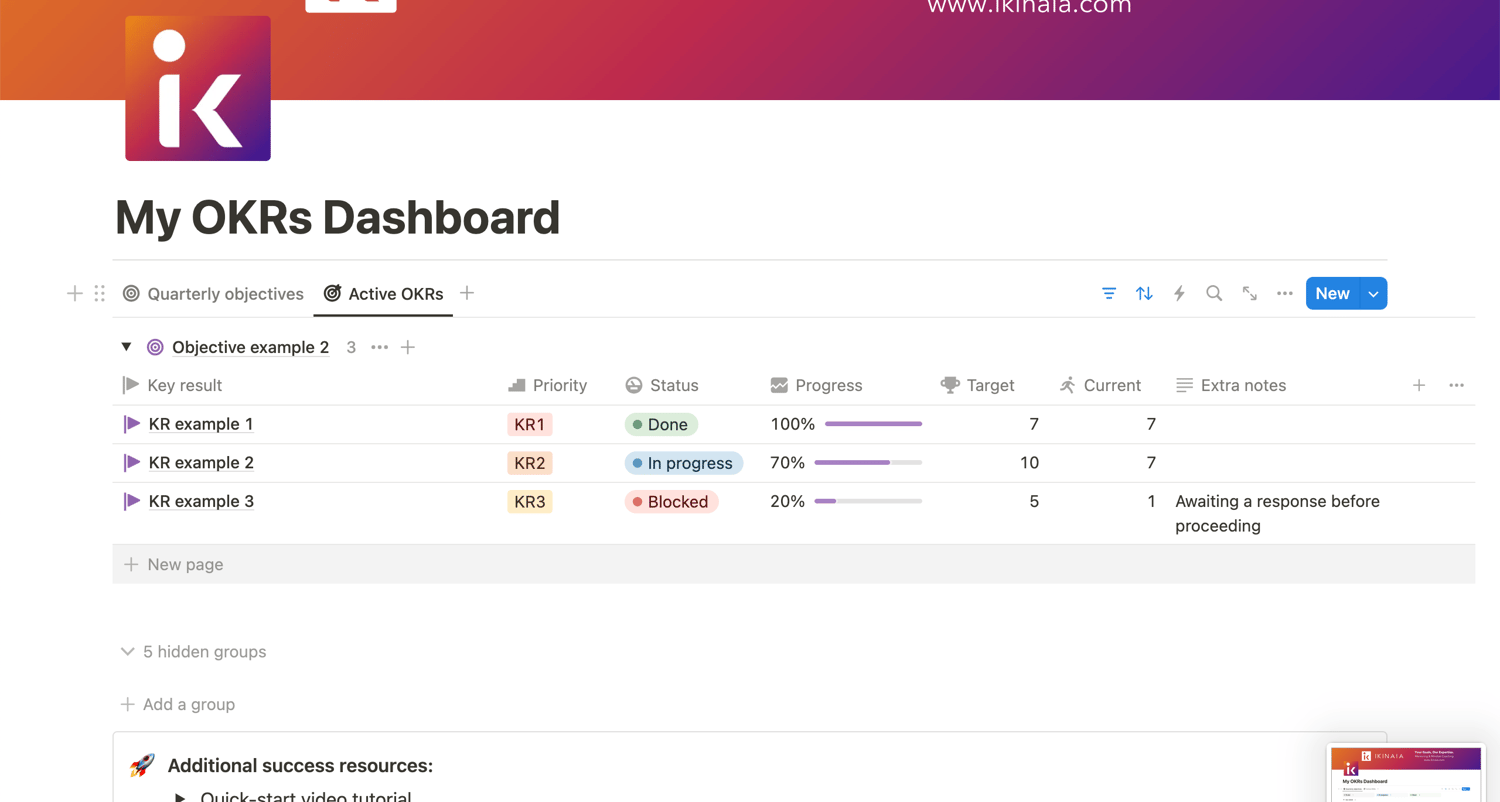Screen dimensions: 1500x802
Task: Open the In progress status tag
Action: tap(684, 463)
